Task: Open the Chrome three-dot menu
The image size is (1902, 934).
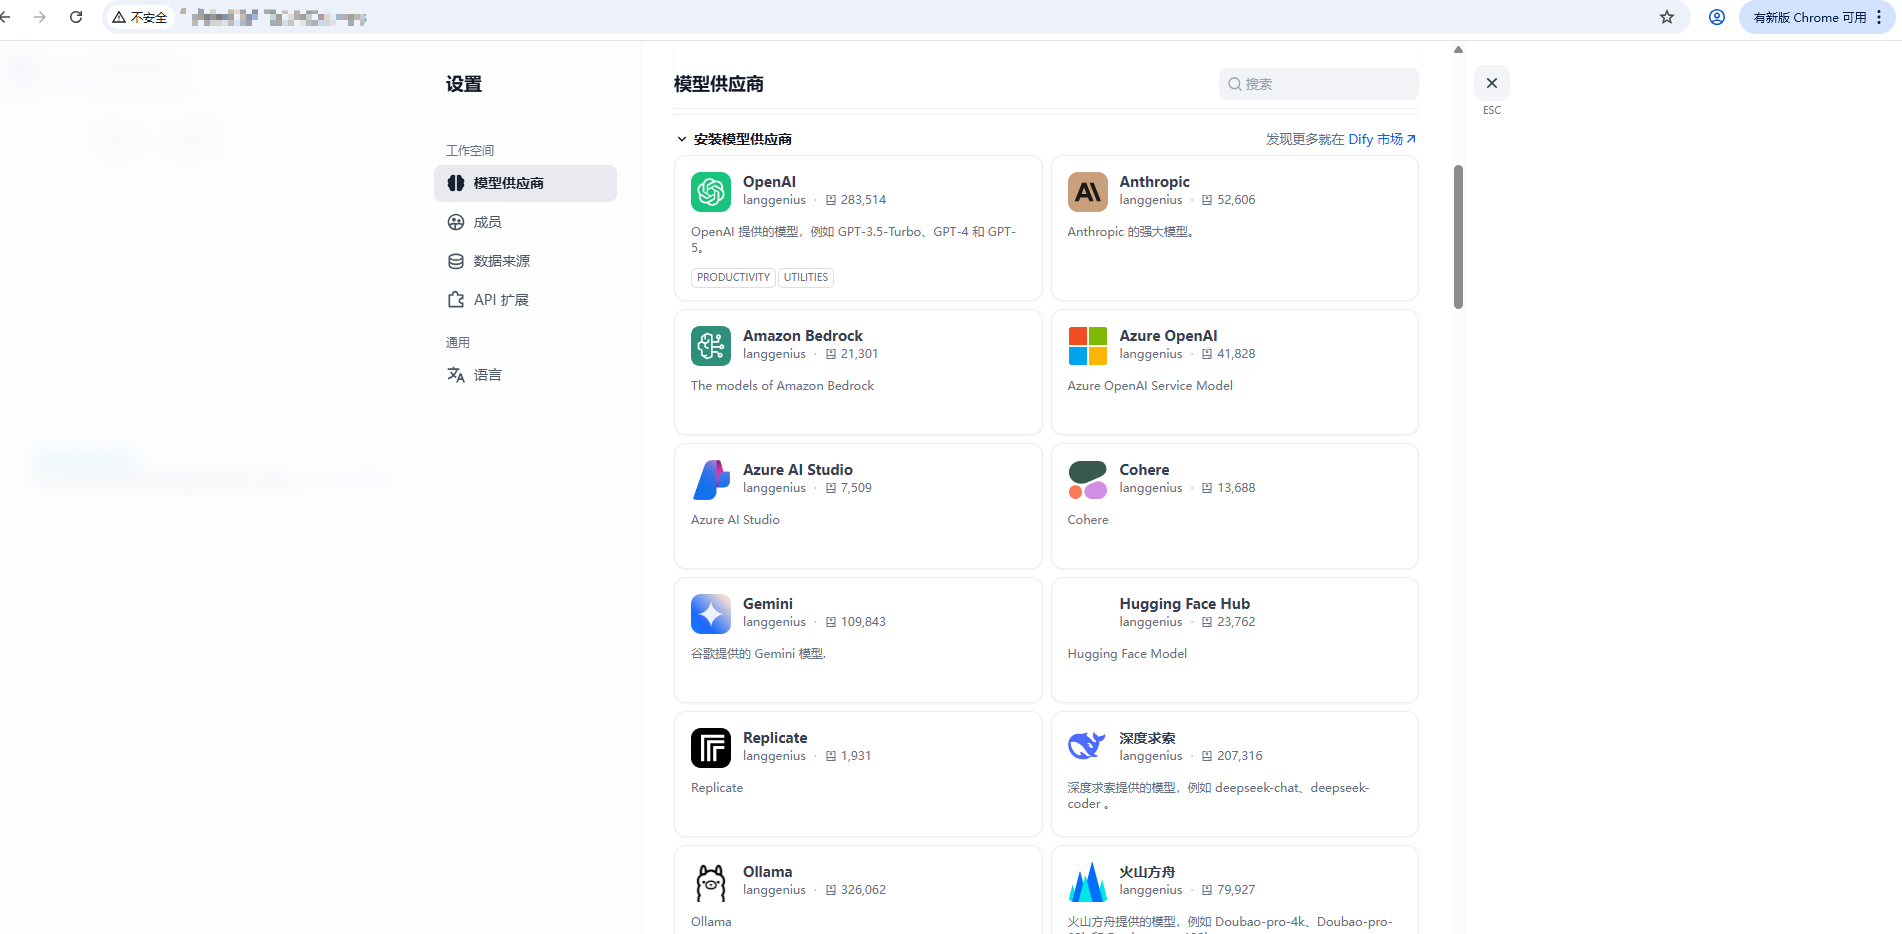Action: pos(1880,17)
